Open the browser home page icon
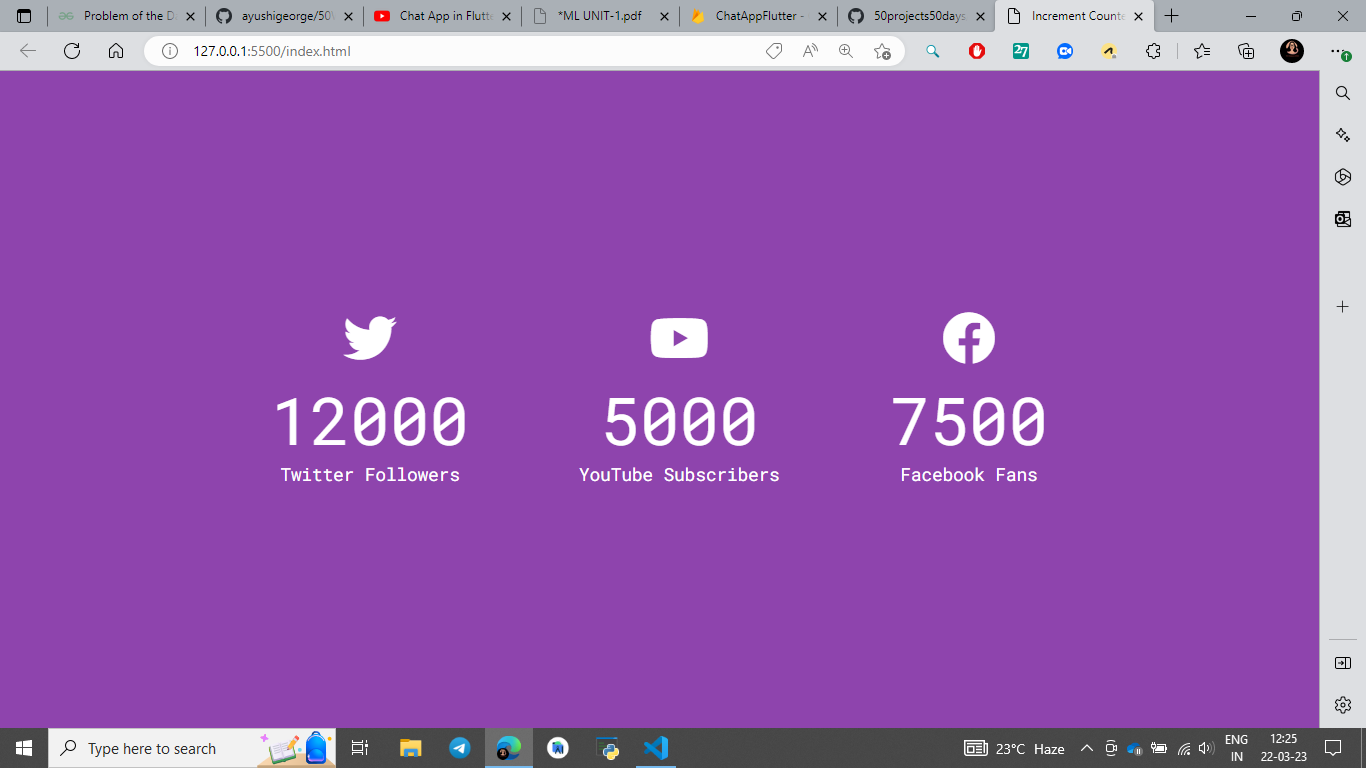This screenshot has height=768, width=1366. (116, 51)
